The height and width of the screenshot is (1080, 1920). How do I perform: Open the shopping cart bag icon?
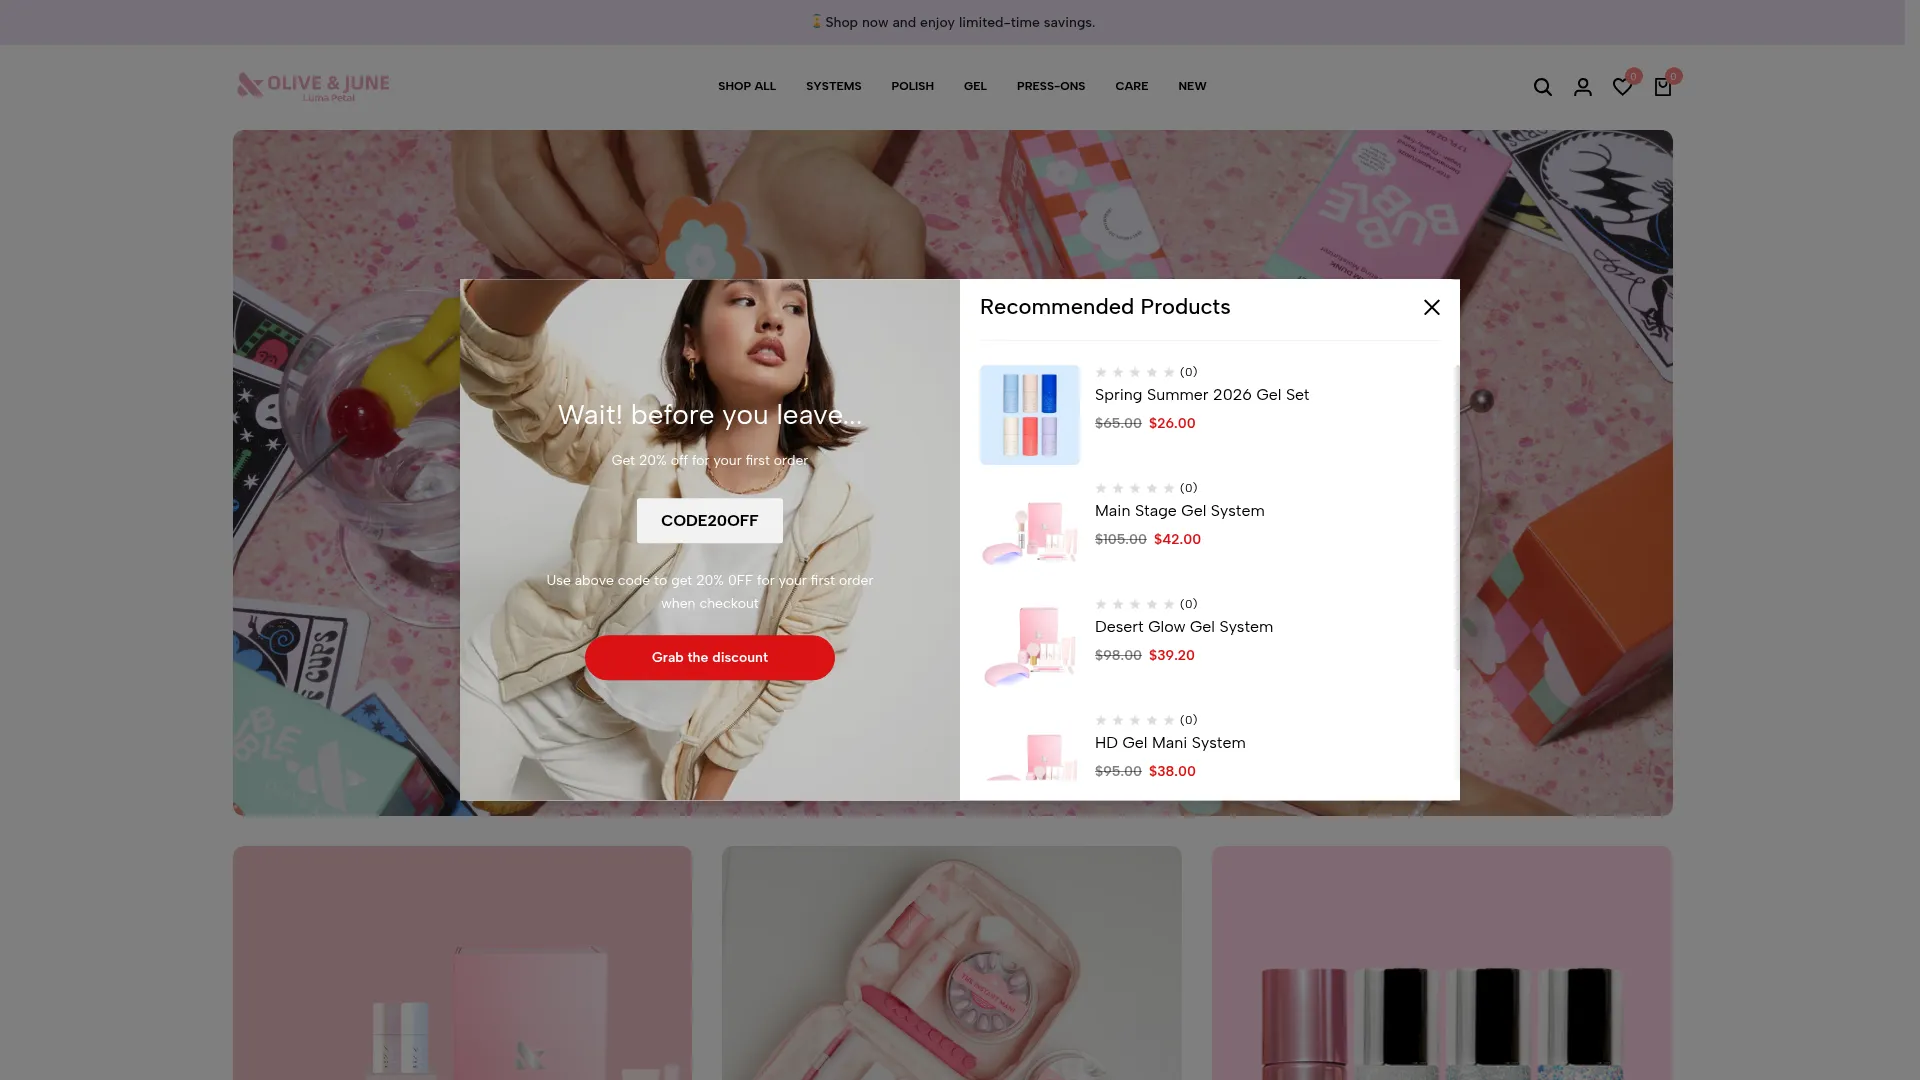point(1663,87)
